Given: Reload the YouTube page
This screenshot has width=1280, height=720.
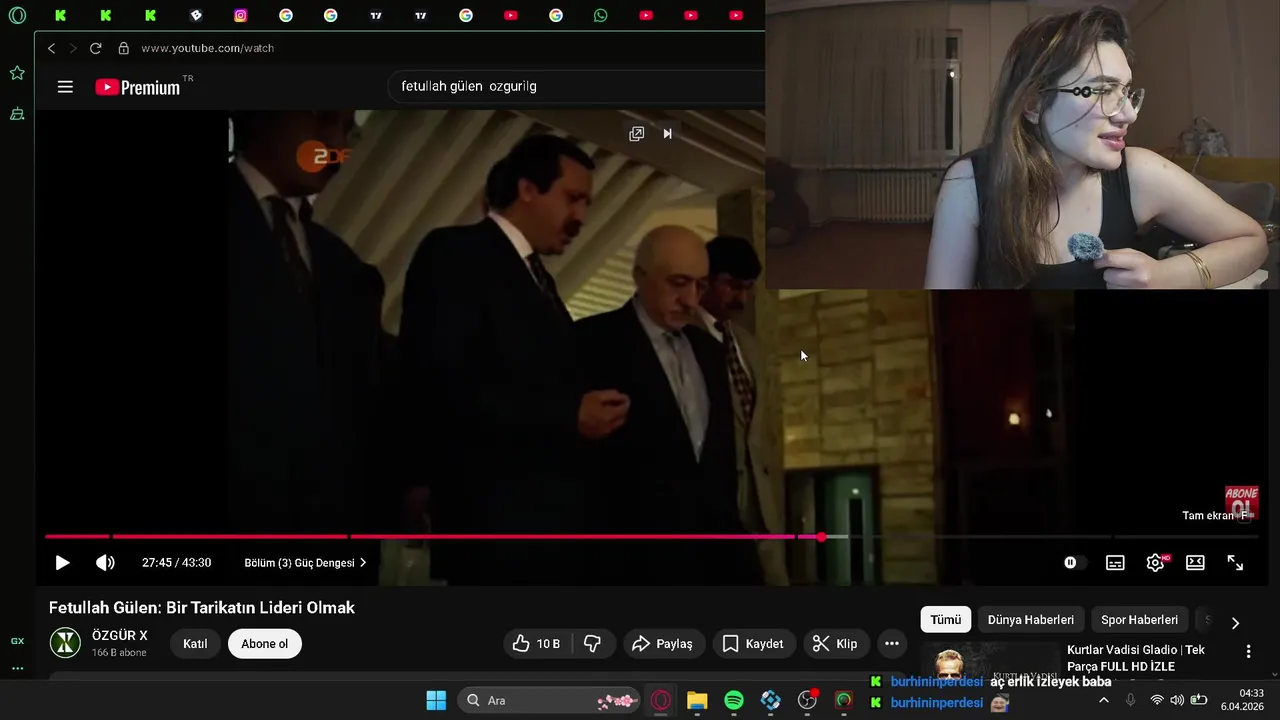Looking at the screenshot, I should point(95,48).
